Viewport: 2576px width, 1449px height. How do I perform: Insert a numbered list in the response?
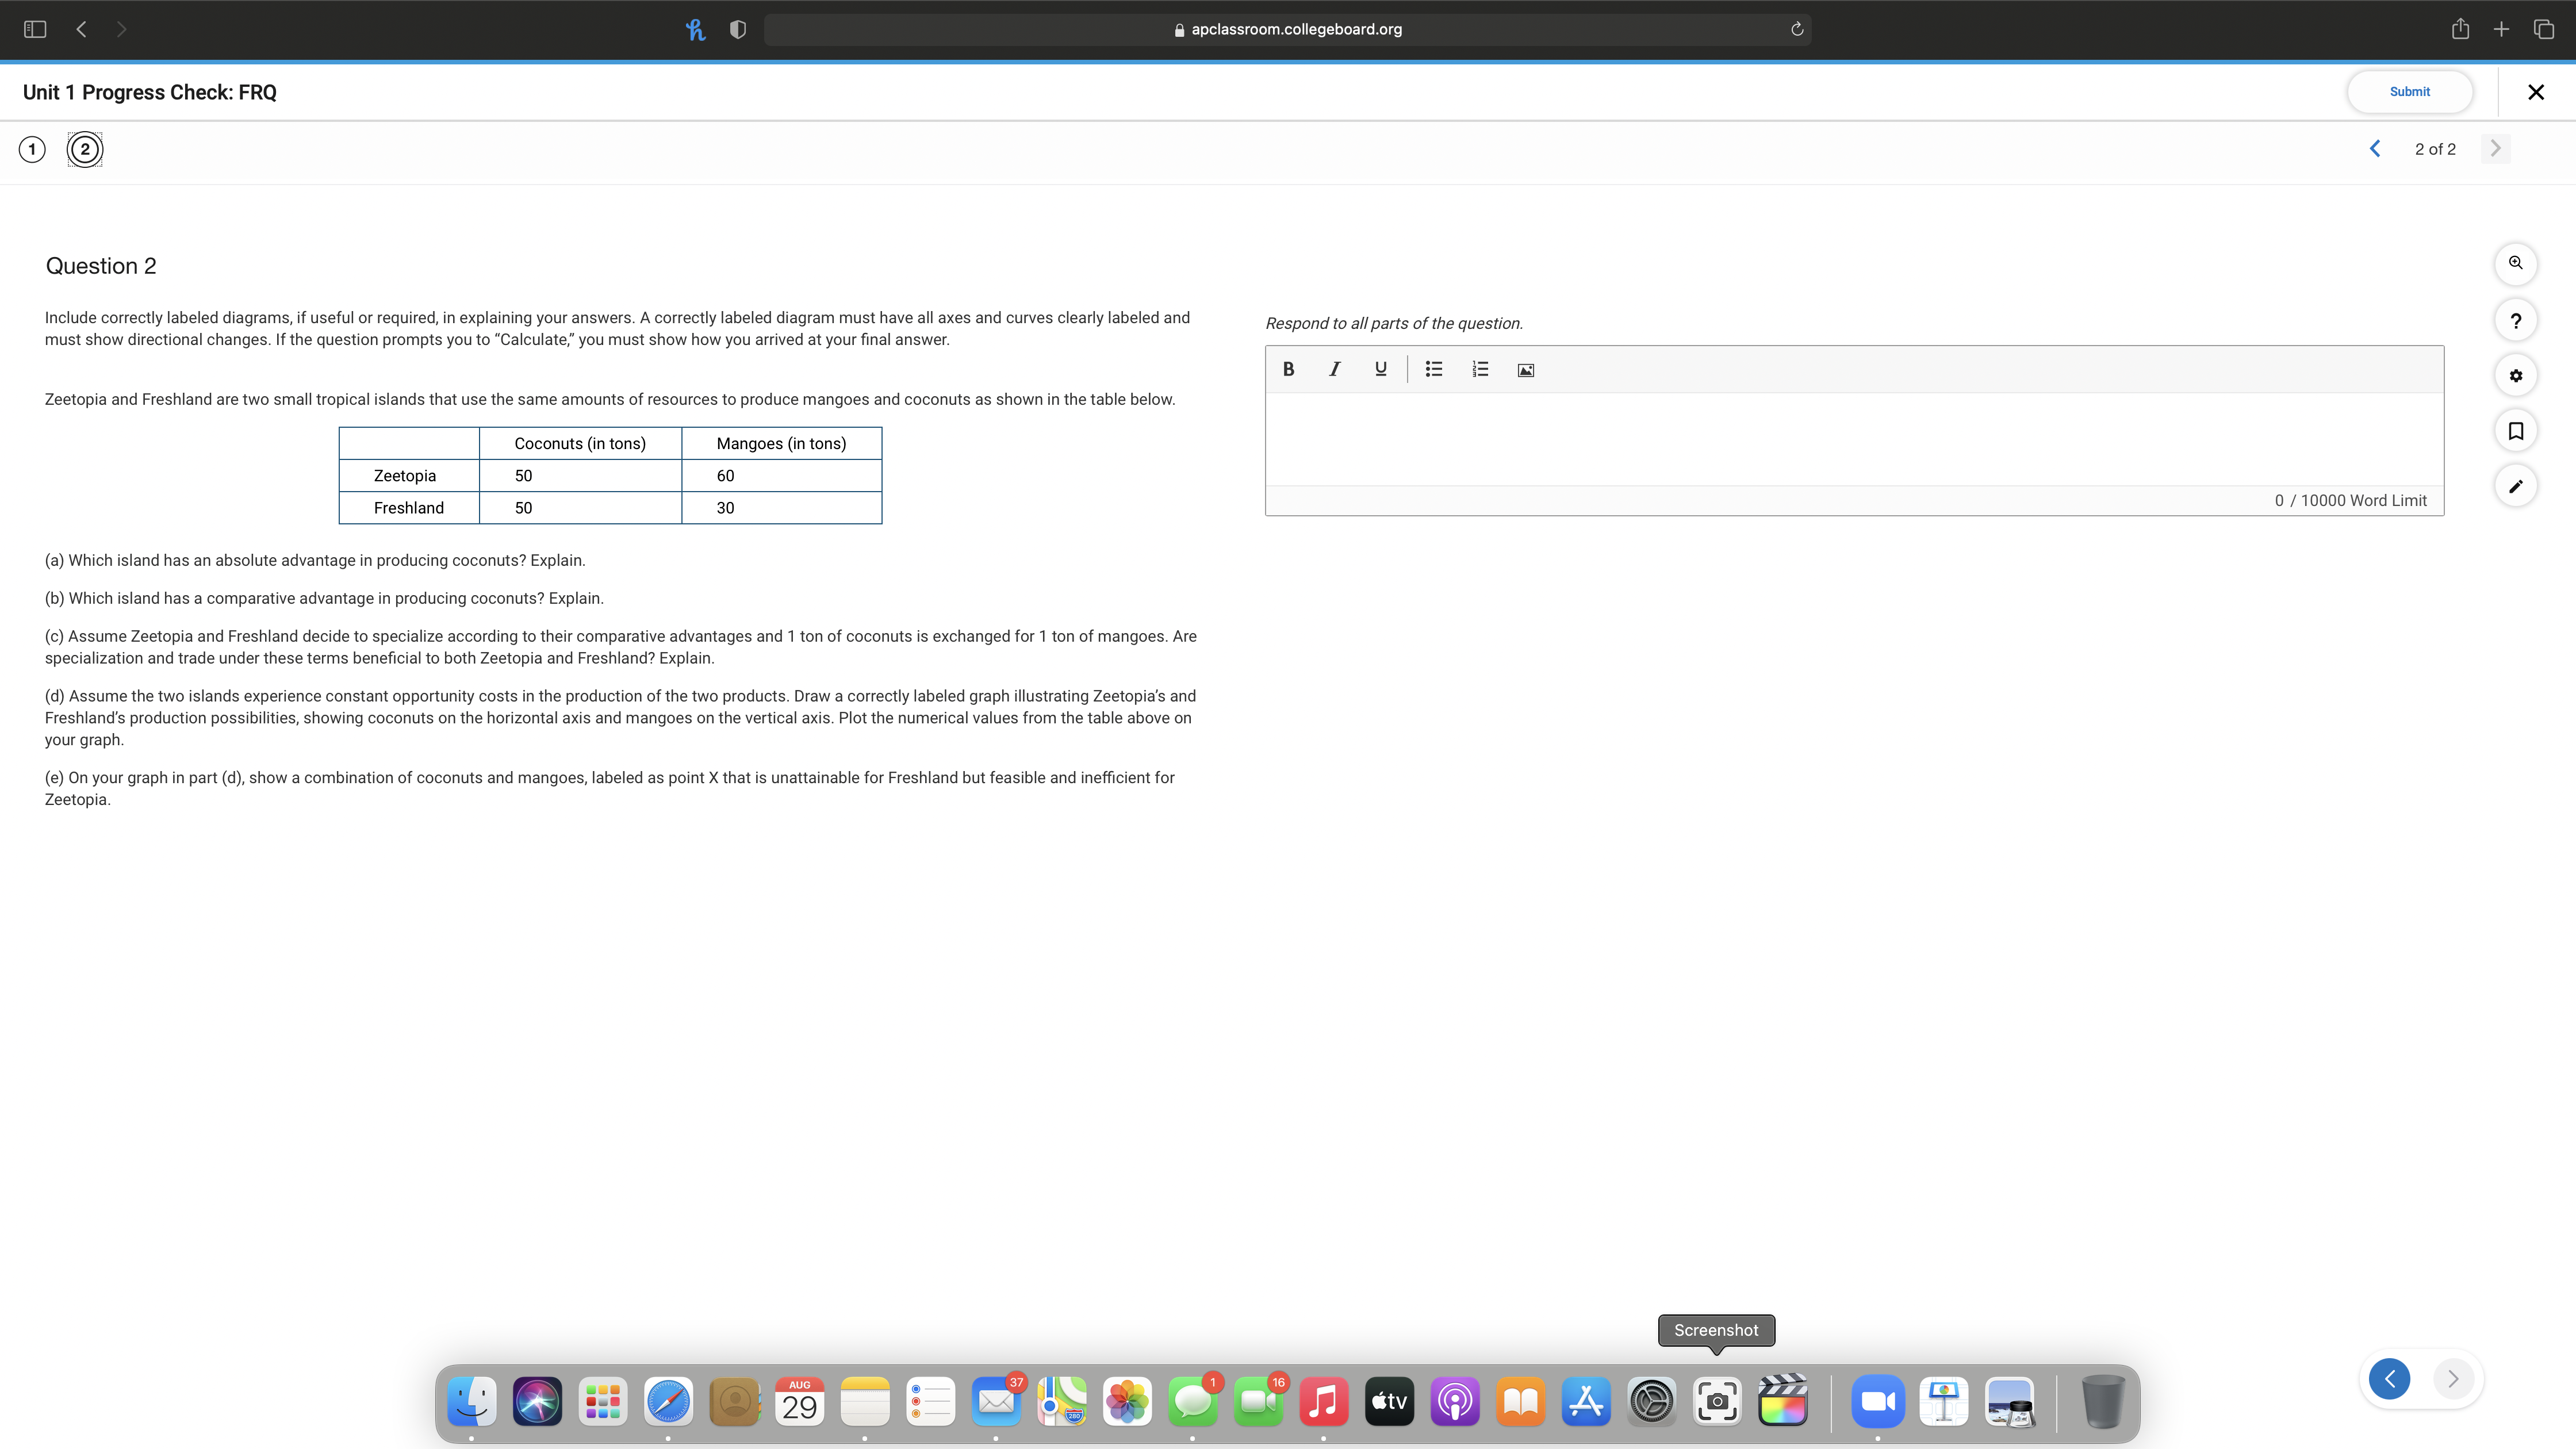pos(1480,369)
